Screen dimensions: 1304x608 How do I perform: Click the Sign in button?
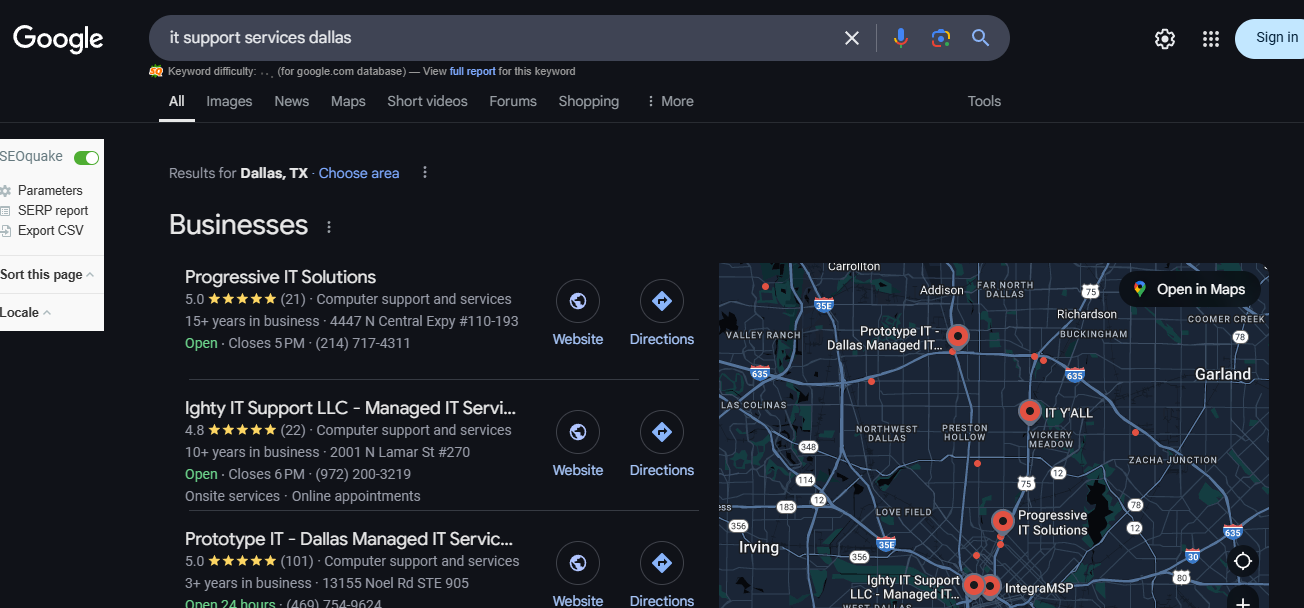pos(1270,38)
